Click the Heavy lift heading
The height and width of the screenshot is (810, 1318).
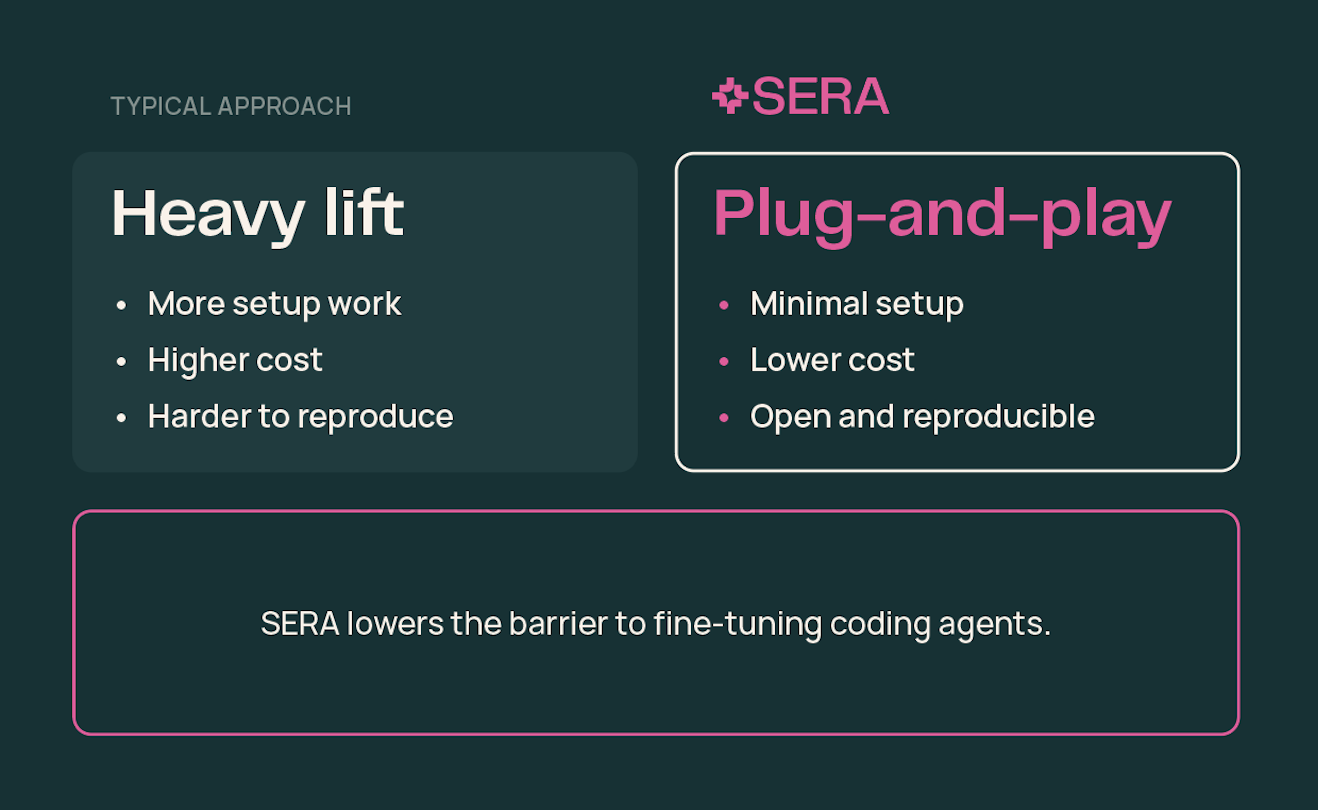pyautogui.click(x=258, y=213)
